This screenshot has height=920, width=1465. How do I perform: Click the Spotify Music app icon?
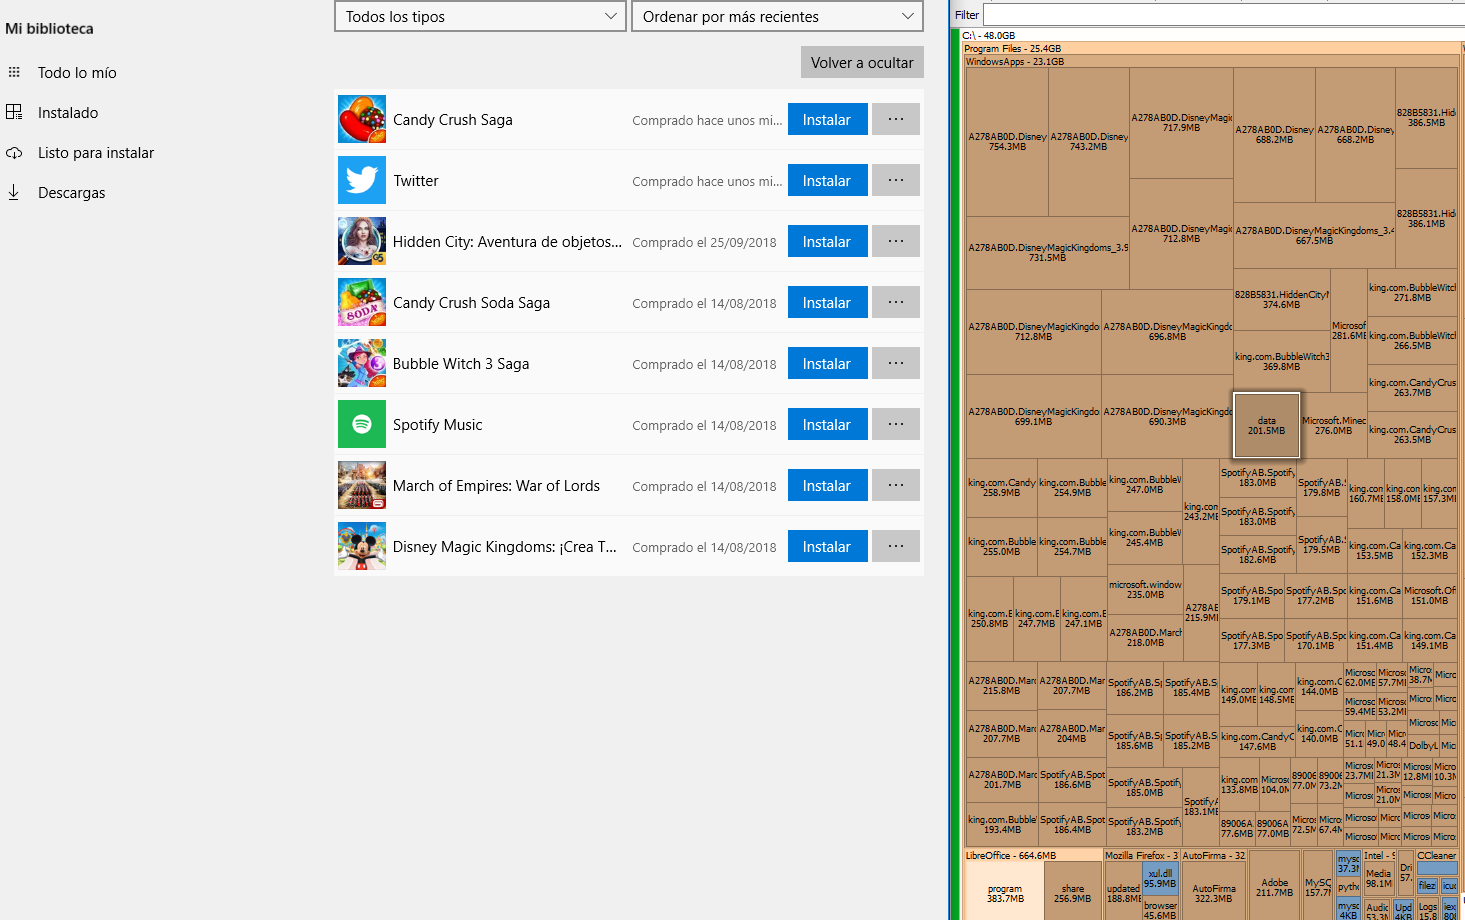(362, 425)
